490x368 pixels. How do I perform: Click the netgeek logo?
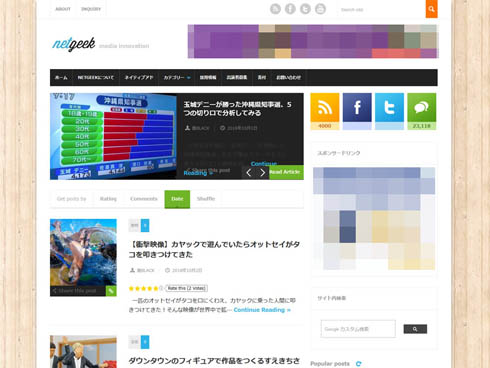(x=74, y=44)
